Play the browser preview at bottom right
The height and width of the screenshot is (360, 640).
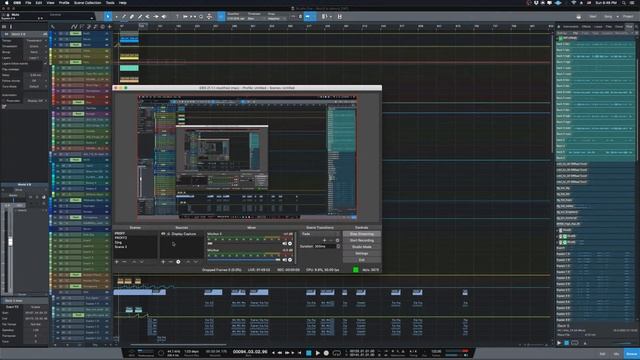click(559, 343)
